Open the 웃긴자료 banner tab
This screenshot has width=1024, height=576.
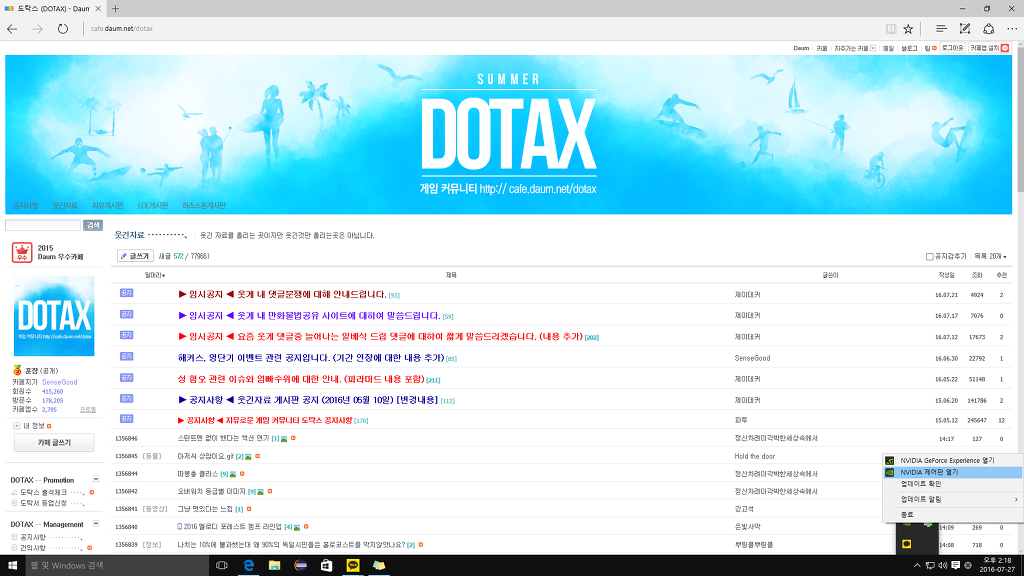tap(65, 206)
